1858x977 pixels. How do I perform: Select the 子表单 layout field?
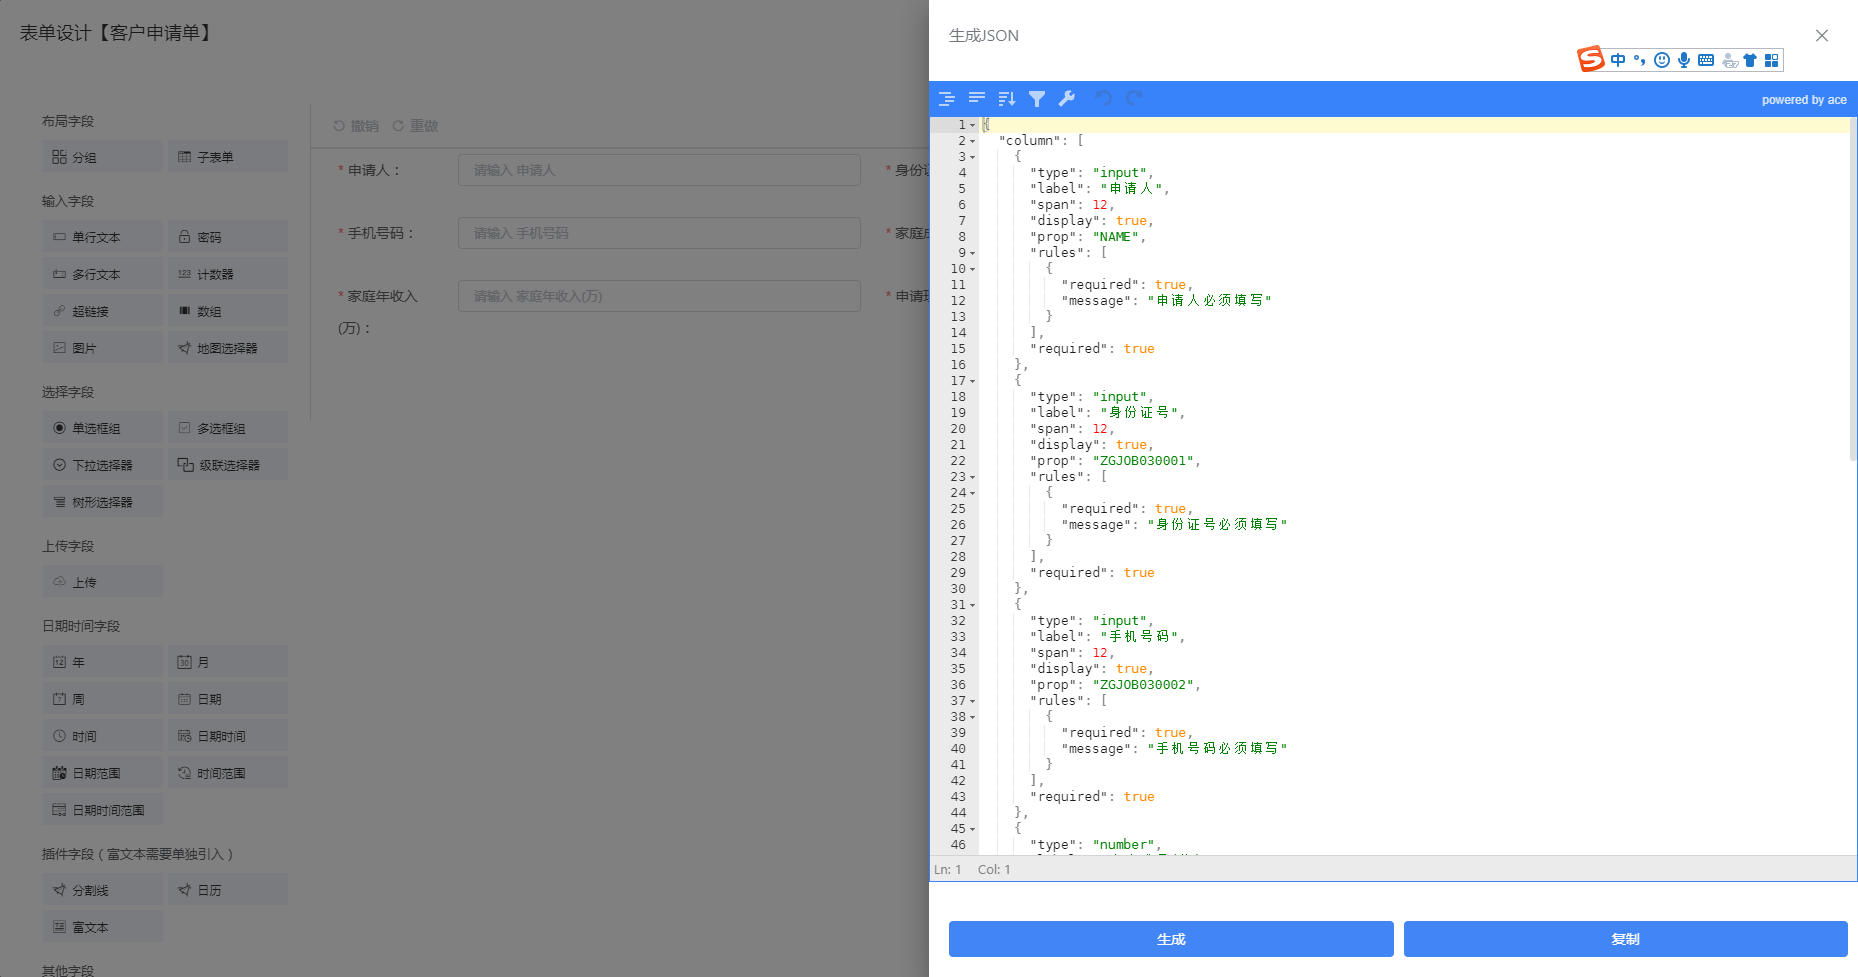227,157
